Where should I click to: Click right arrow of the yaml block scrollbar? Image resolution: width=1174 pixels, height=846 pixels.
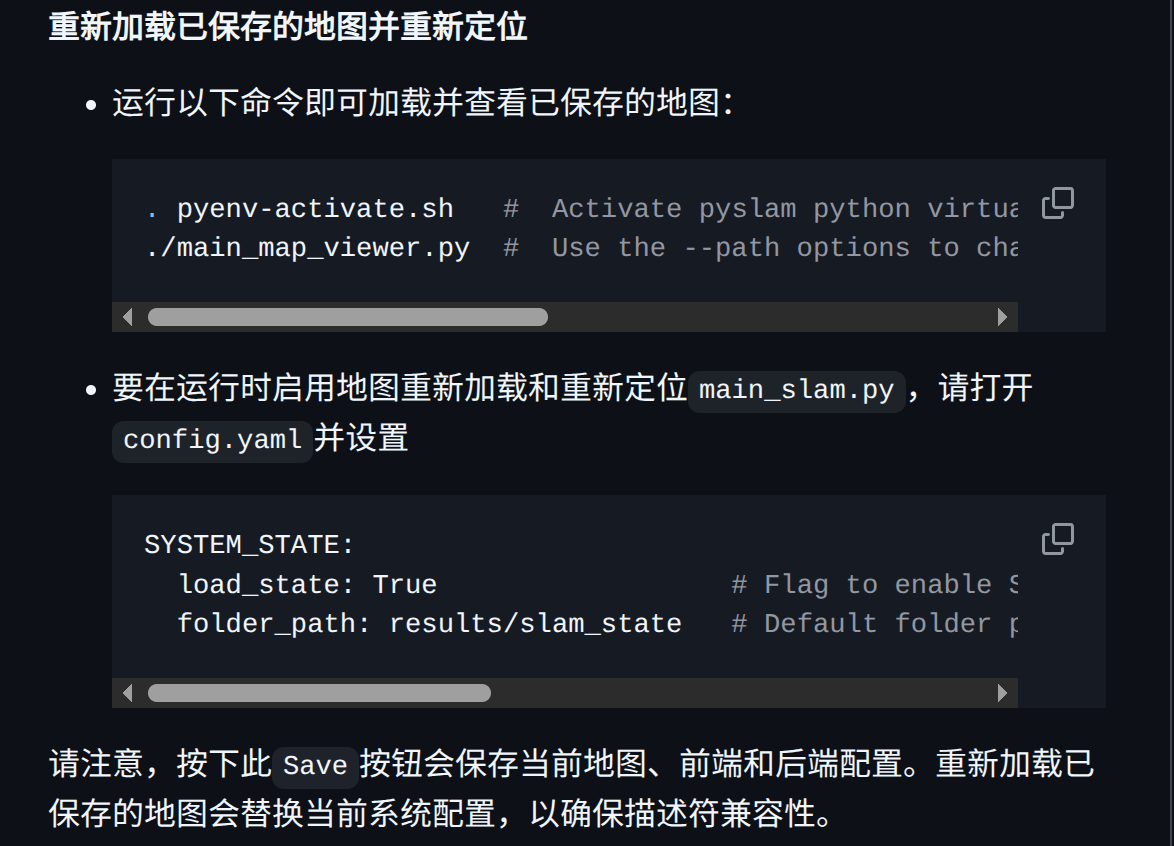coord(1003,693)
